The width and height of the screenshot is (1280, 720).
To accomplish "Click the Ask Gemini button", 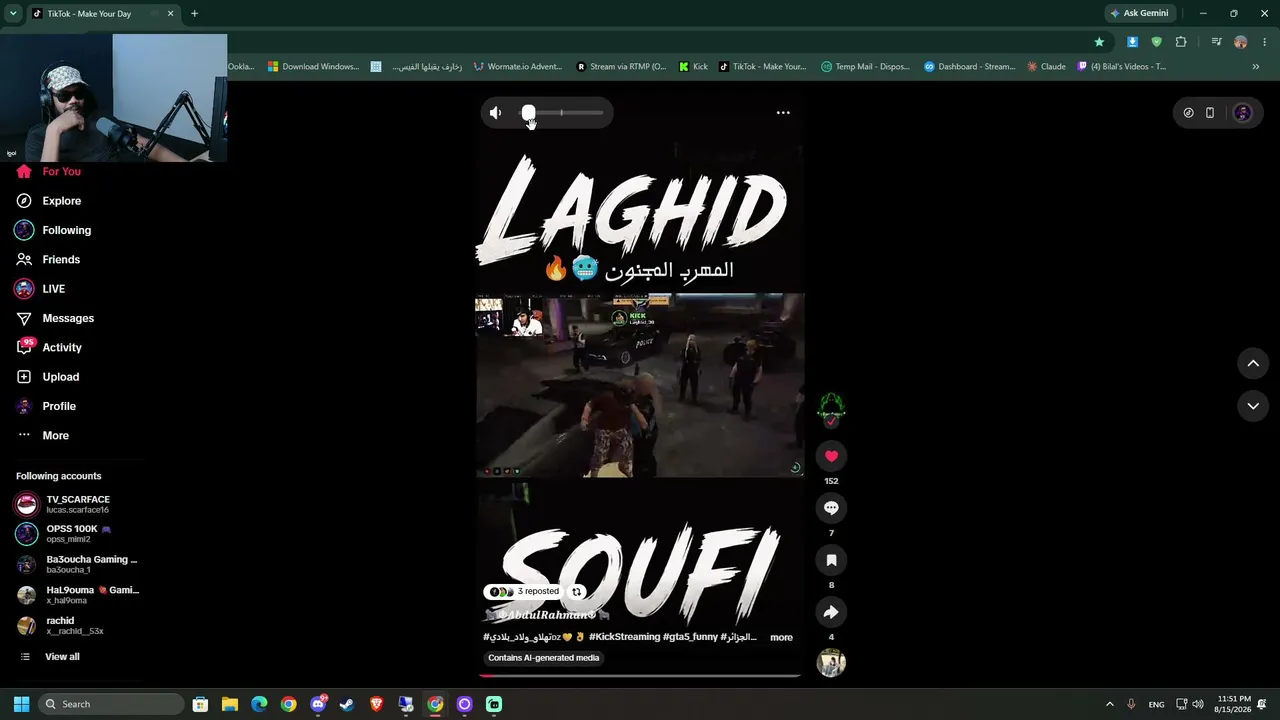I will 1139,14.
